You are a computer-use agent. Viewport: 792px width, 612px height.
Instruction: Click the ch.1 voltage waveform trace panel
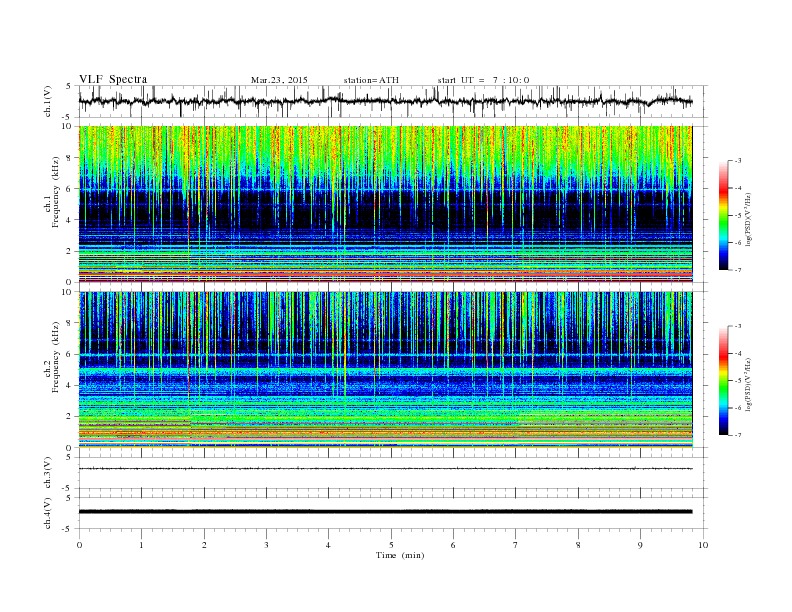pos(393,101)
